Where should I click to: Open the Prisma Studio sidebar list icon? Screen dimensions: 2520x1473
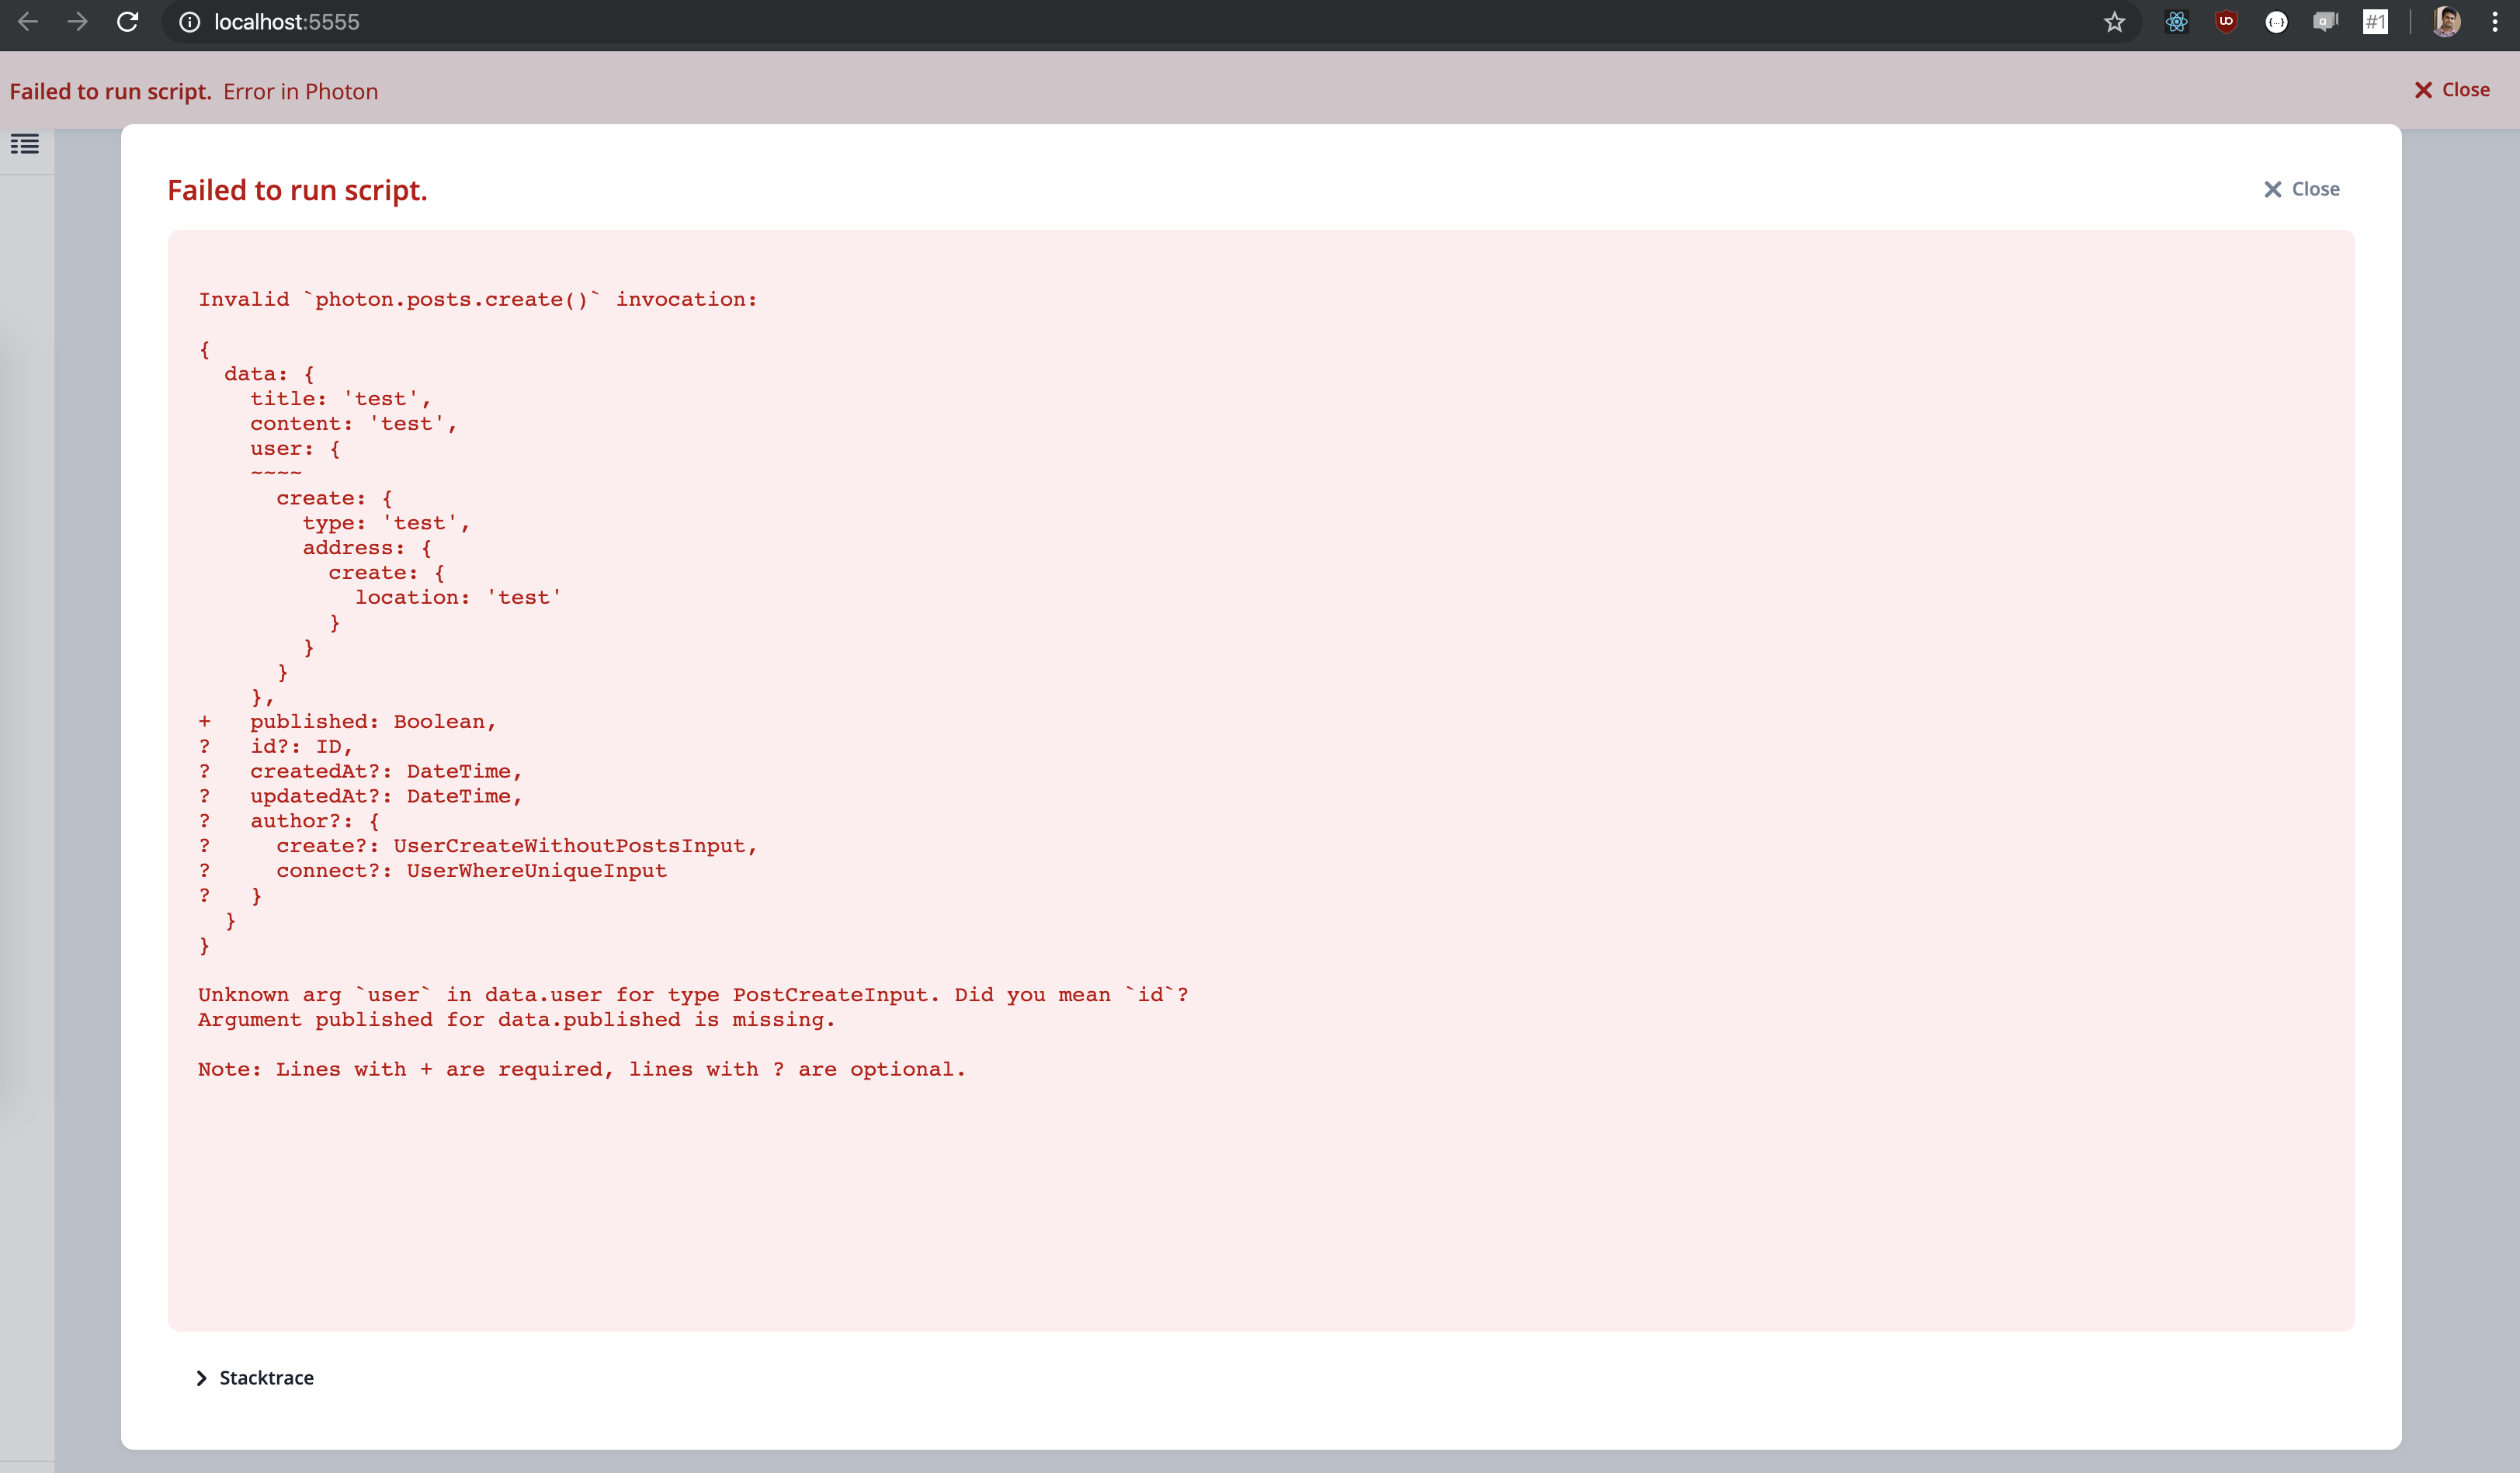26,145
